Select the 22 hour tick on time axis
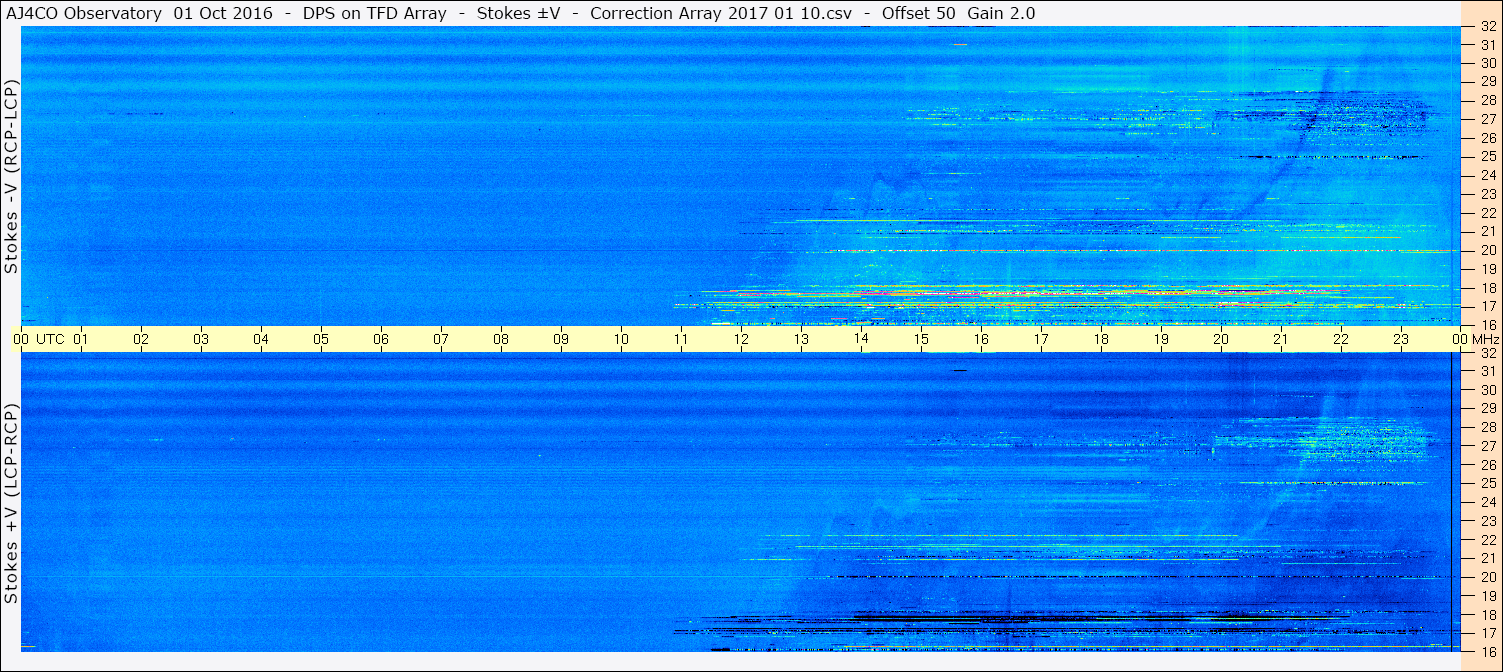Screen dimensions: 1503x672 1341,339
